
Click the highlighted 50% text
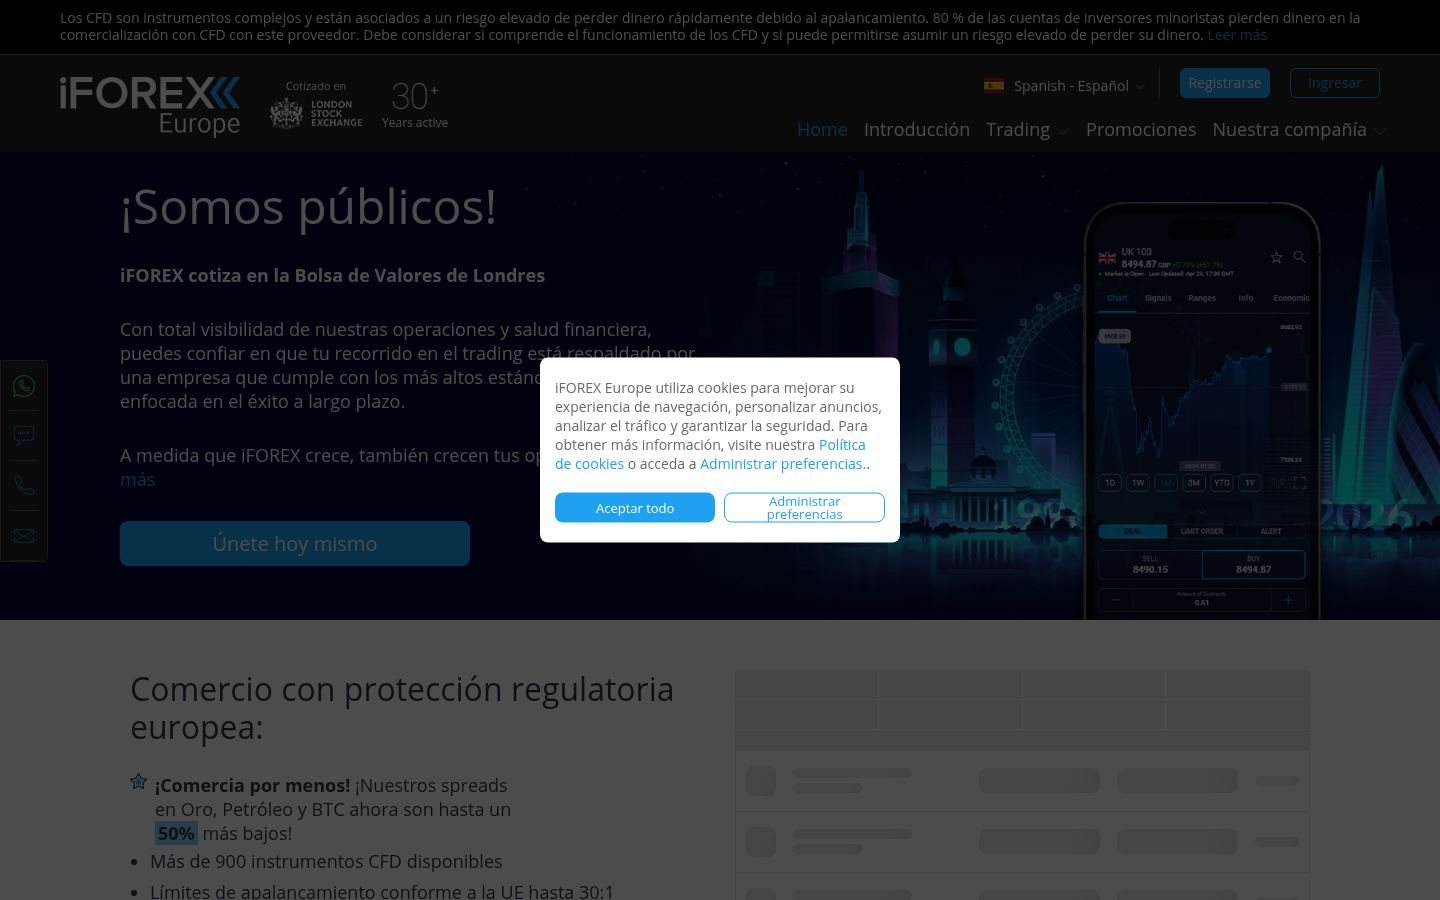click(x=176, y=833)
